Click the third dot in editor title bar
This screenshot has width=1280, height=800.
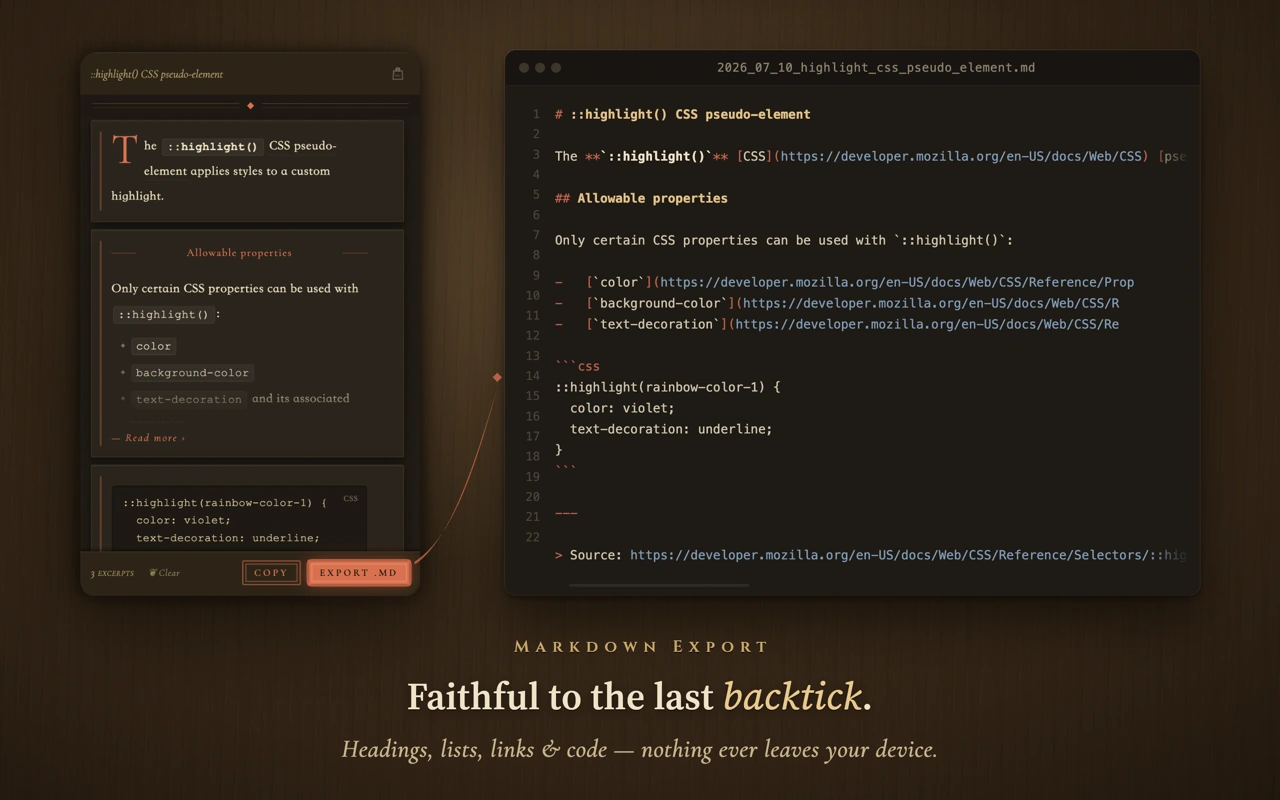556,68
